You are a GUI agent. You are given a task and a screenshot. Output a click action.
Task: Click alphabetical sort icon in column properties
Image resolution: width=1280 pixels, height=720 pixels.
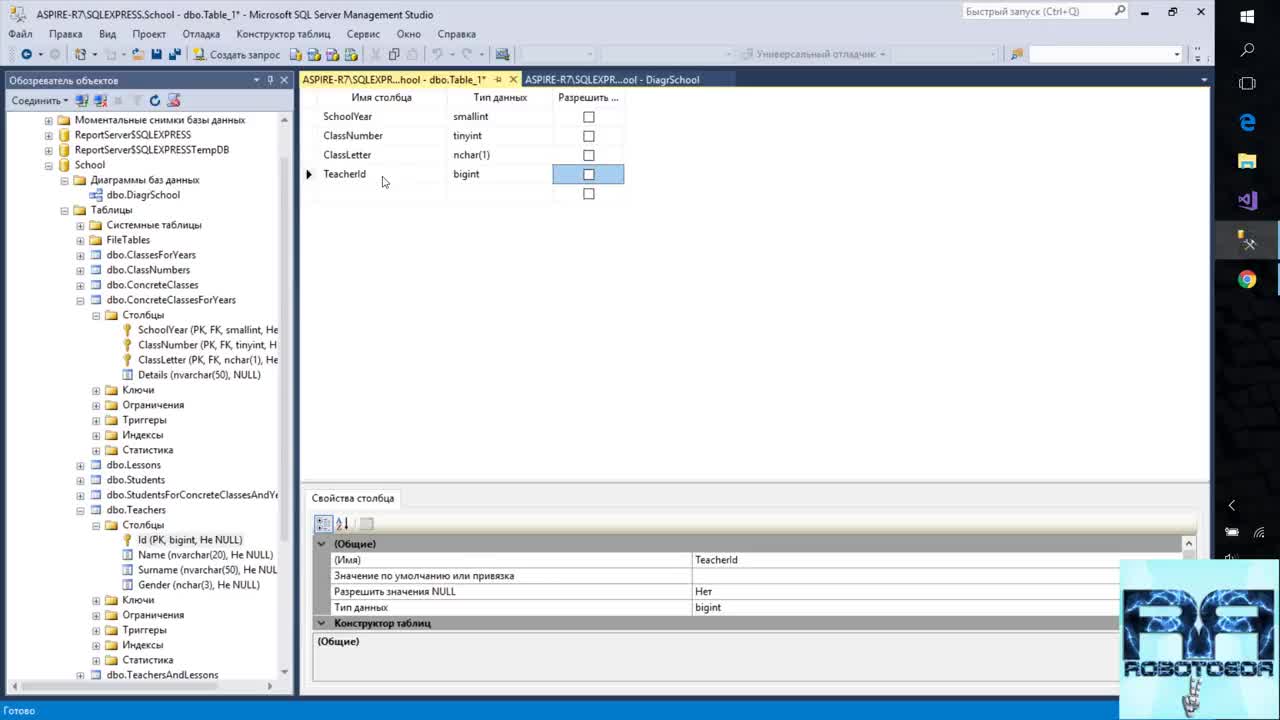coord(342,523)
